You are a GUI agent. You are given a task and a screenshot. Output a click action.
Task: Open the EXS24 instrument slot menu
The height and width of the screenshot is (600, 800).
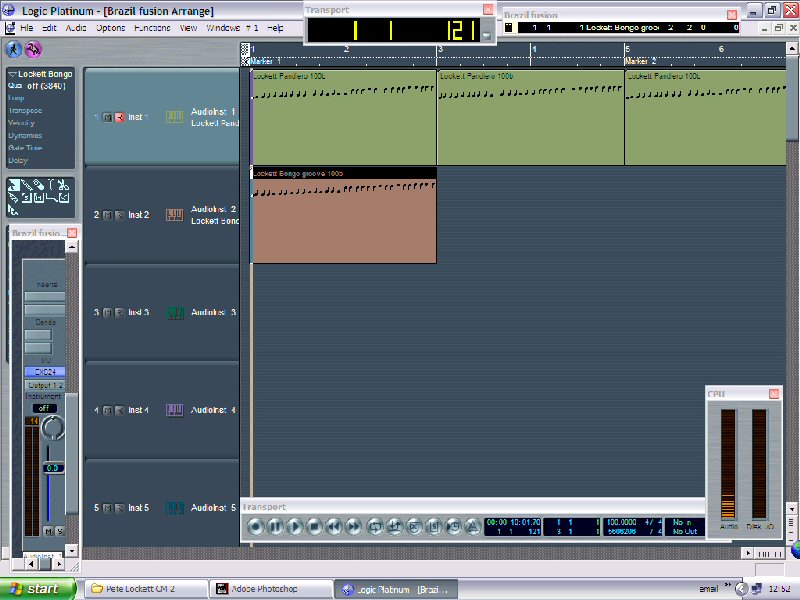point(44,372)
